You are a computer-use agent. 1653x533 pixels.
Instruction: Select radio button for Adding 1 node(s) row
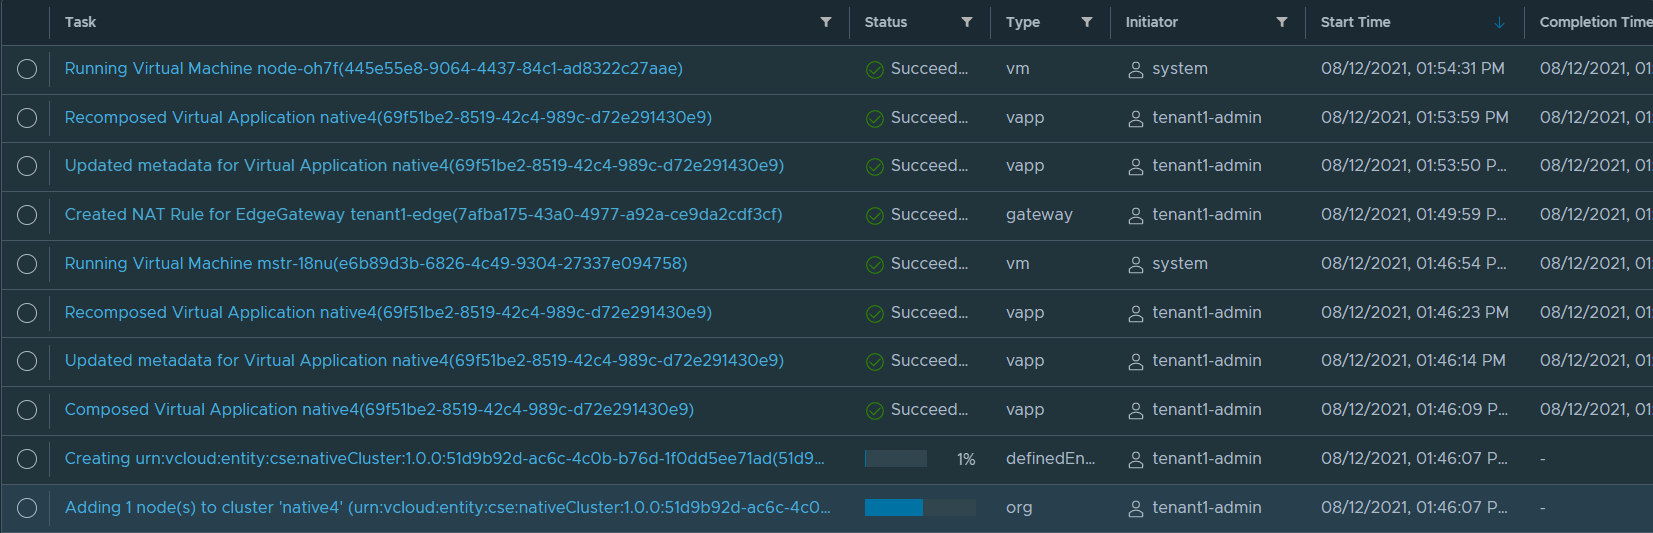(27, 508)
